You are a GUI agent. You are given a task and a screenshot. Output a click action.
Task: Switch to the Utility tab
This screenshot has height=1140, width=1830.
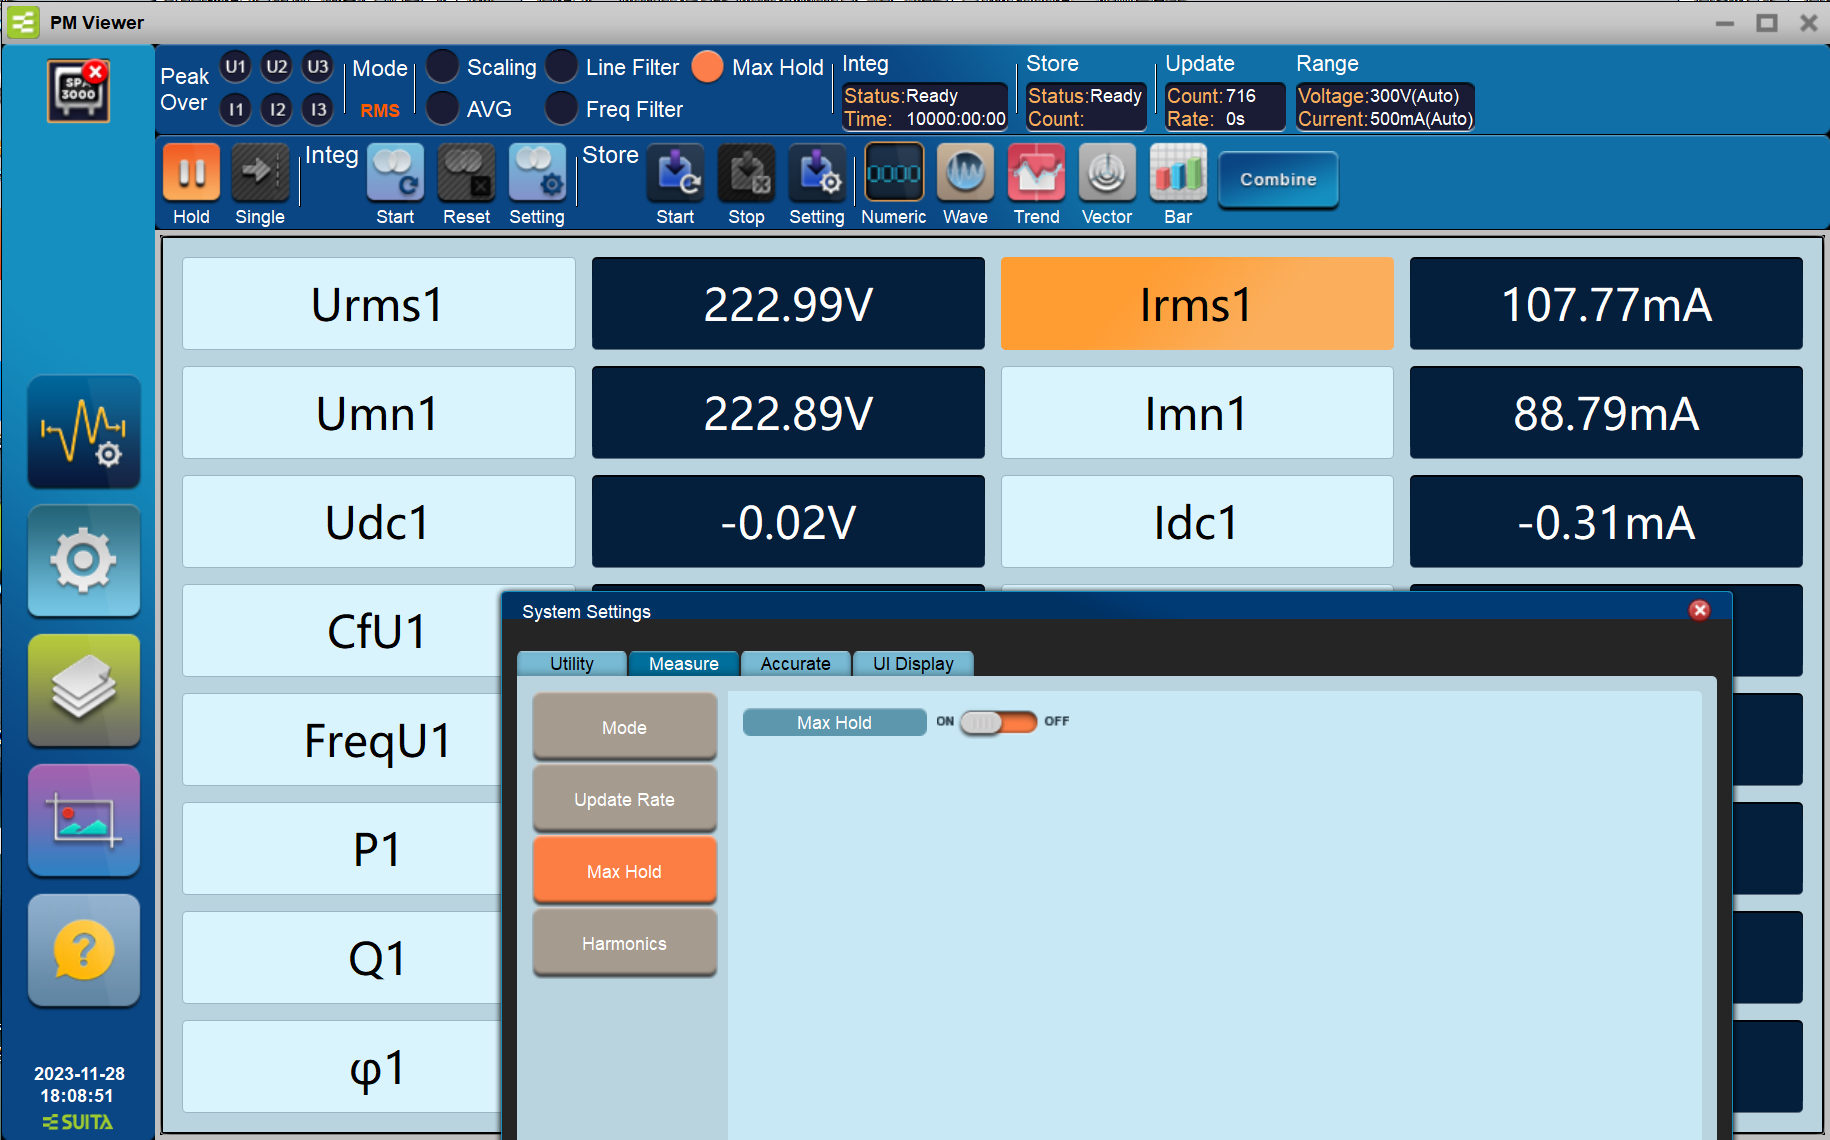point(572,664)
